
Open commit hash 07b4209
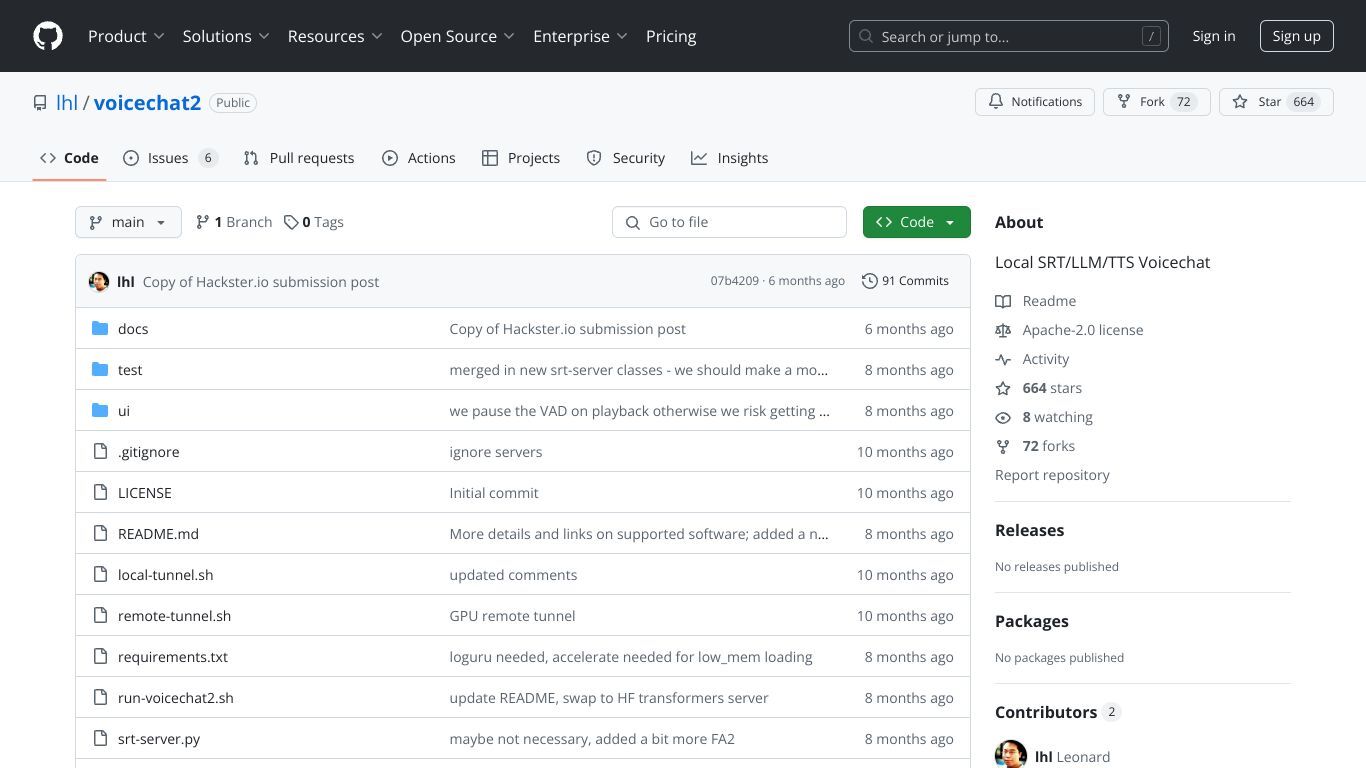735,281
